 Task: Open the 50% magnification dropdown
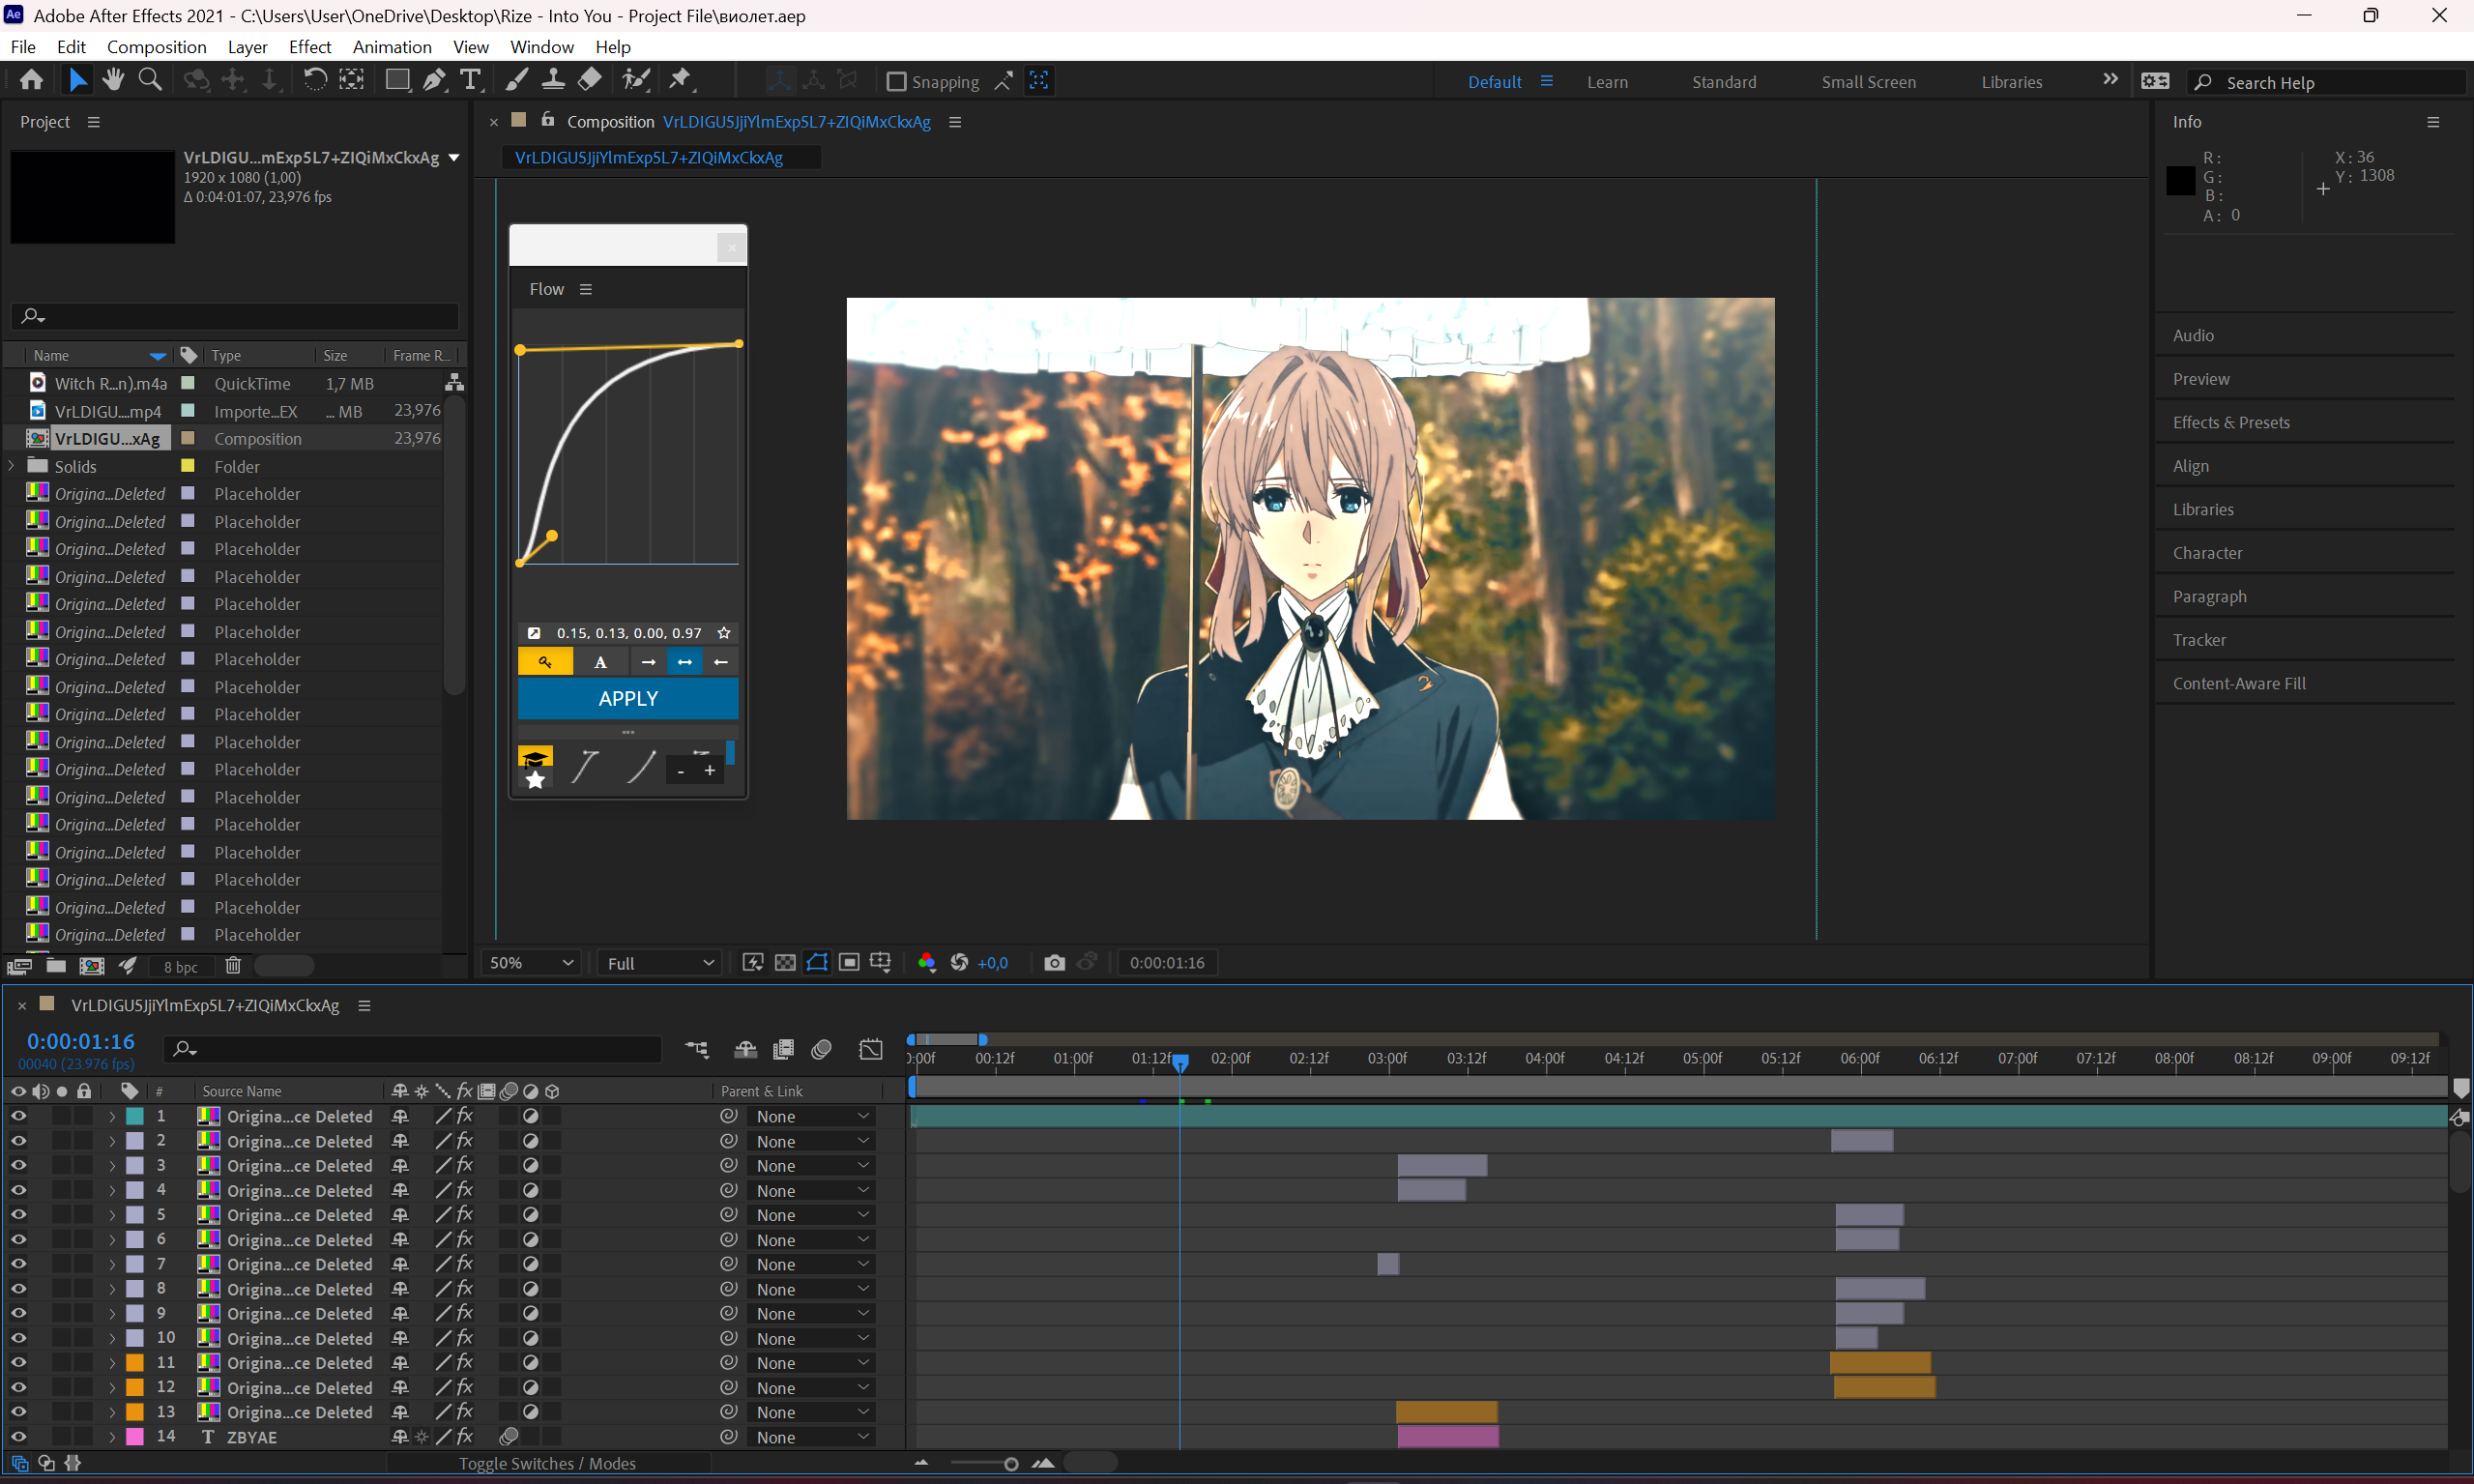(x=531, y=962)
